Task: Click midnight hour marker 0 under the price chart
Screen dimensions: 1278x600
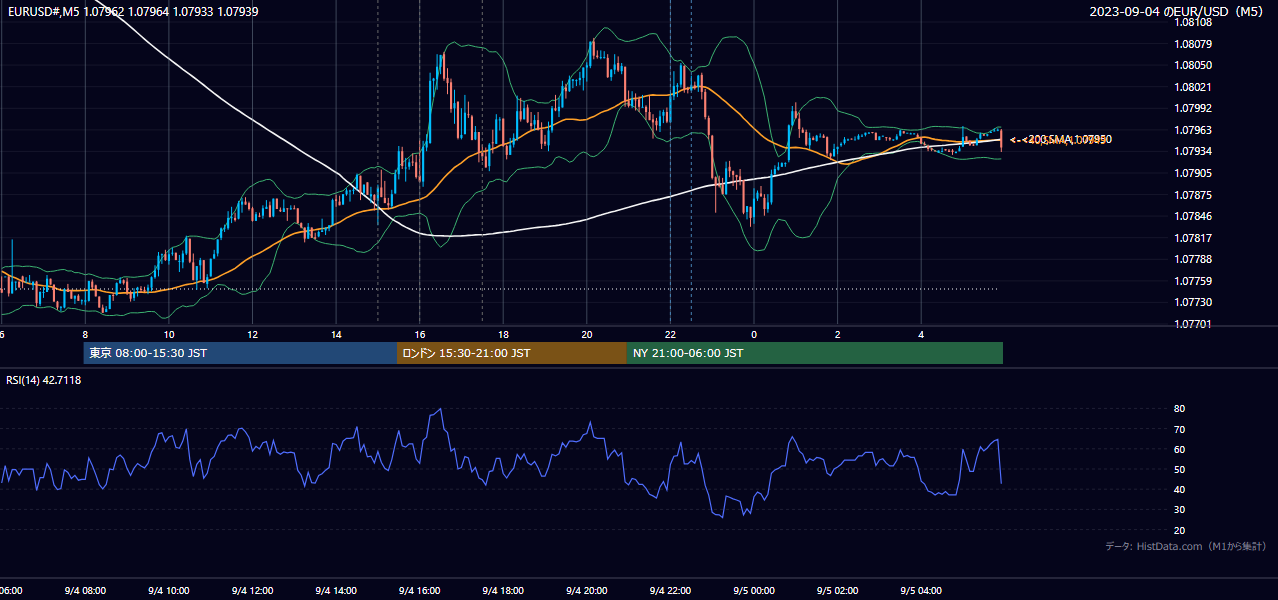Action: (754, 335)
